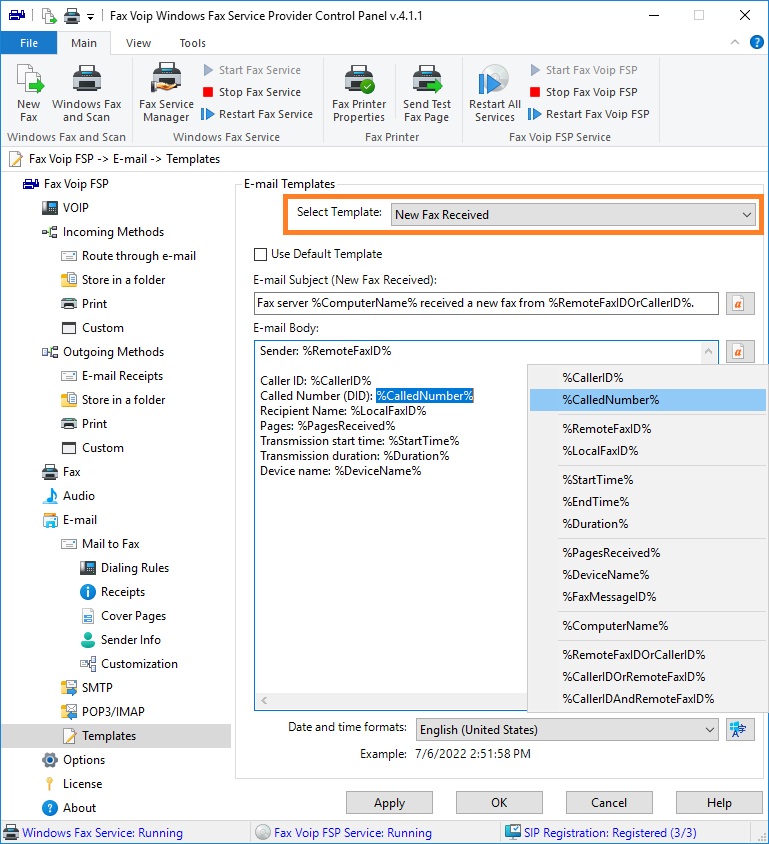Choose %RemoteFaxIDOrCallerID% from the variable menu
769x844 pixels.
coord(647,656)
